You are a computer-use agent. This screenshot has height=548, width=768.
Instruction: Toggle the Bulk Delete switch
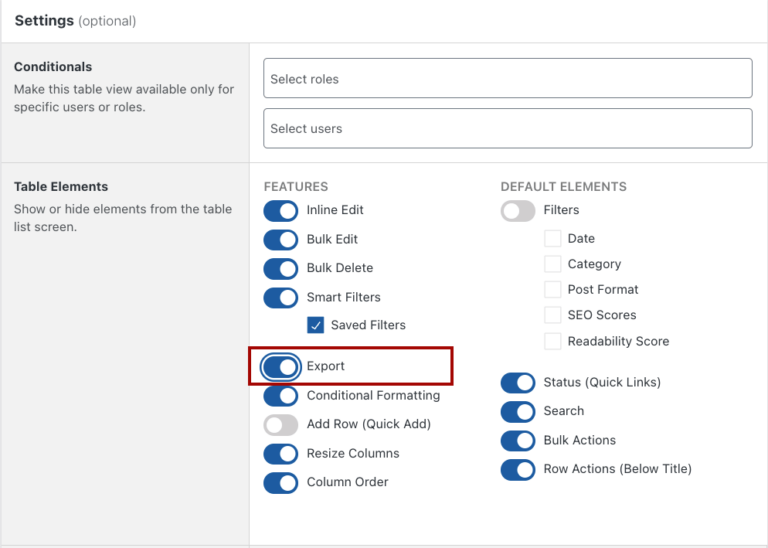tap(281, 269)
